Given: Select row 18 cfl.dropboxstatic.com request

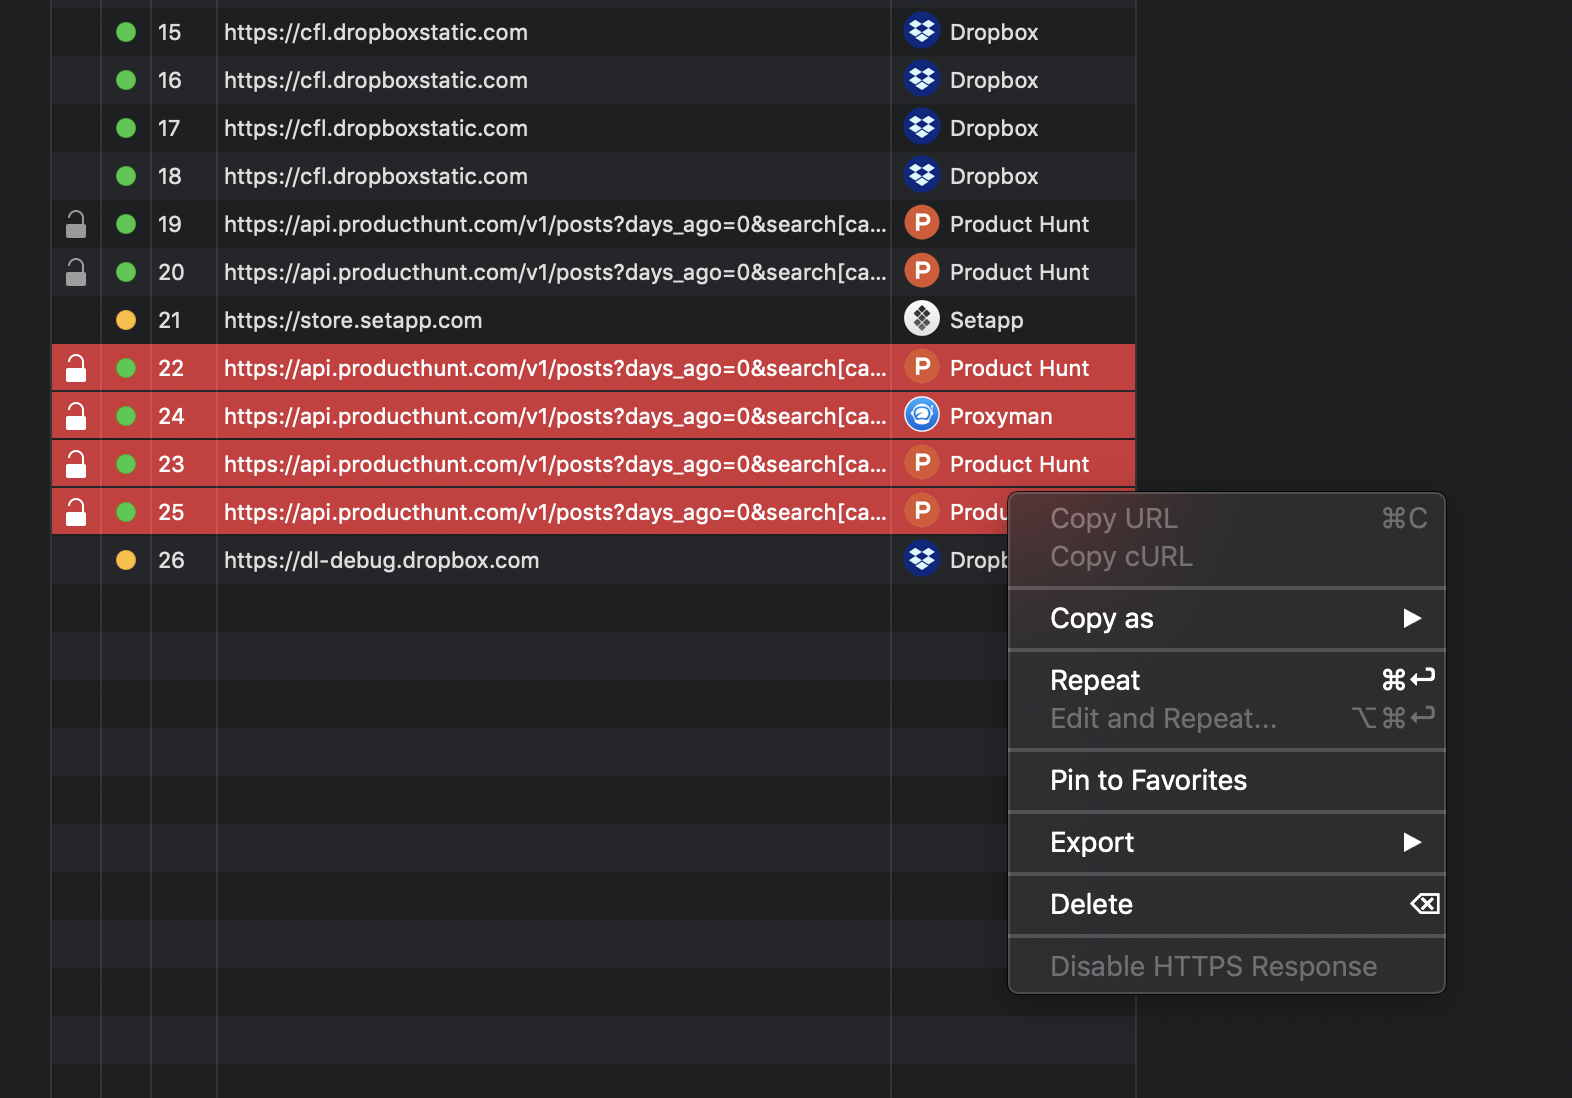Looking at the screenshot, I should pyautogui.click(x=593, y=176).
